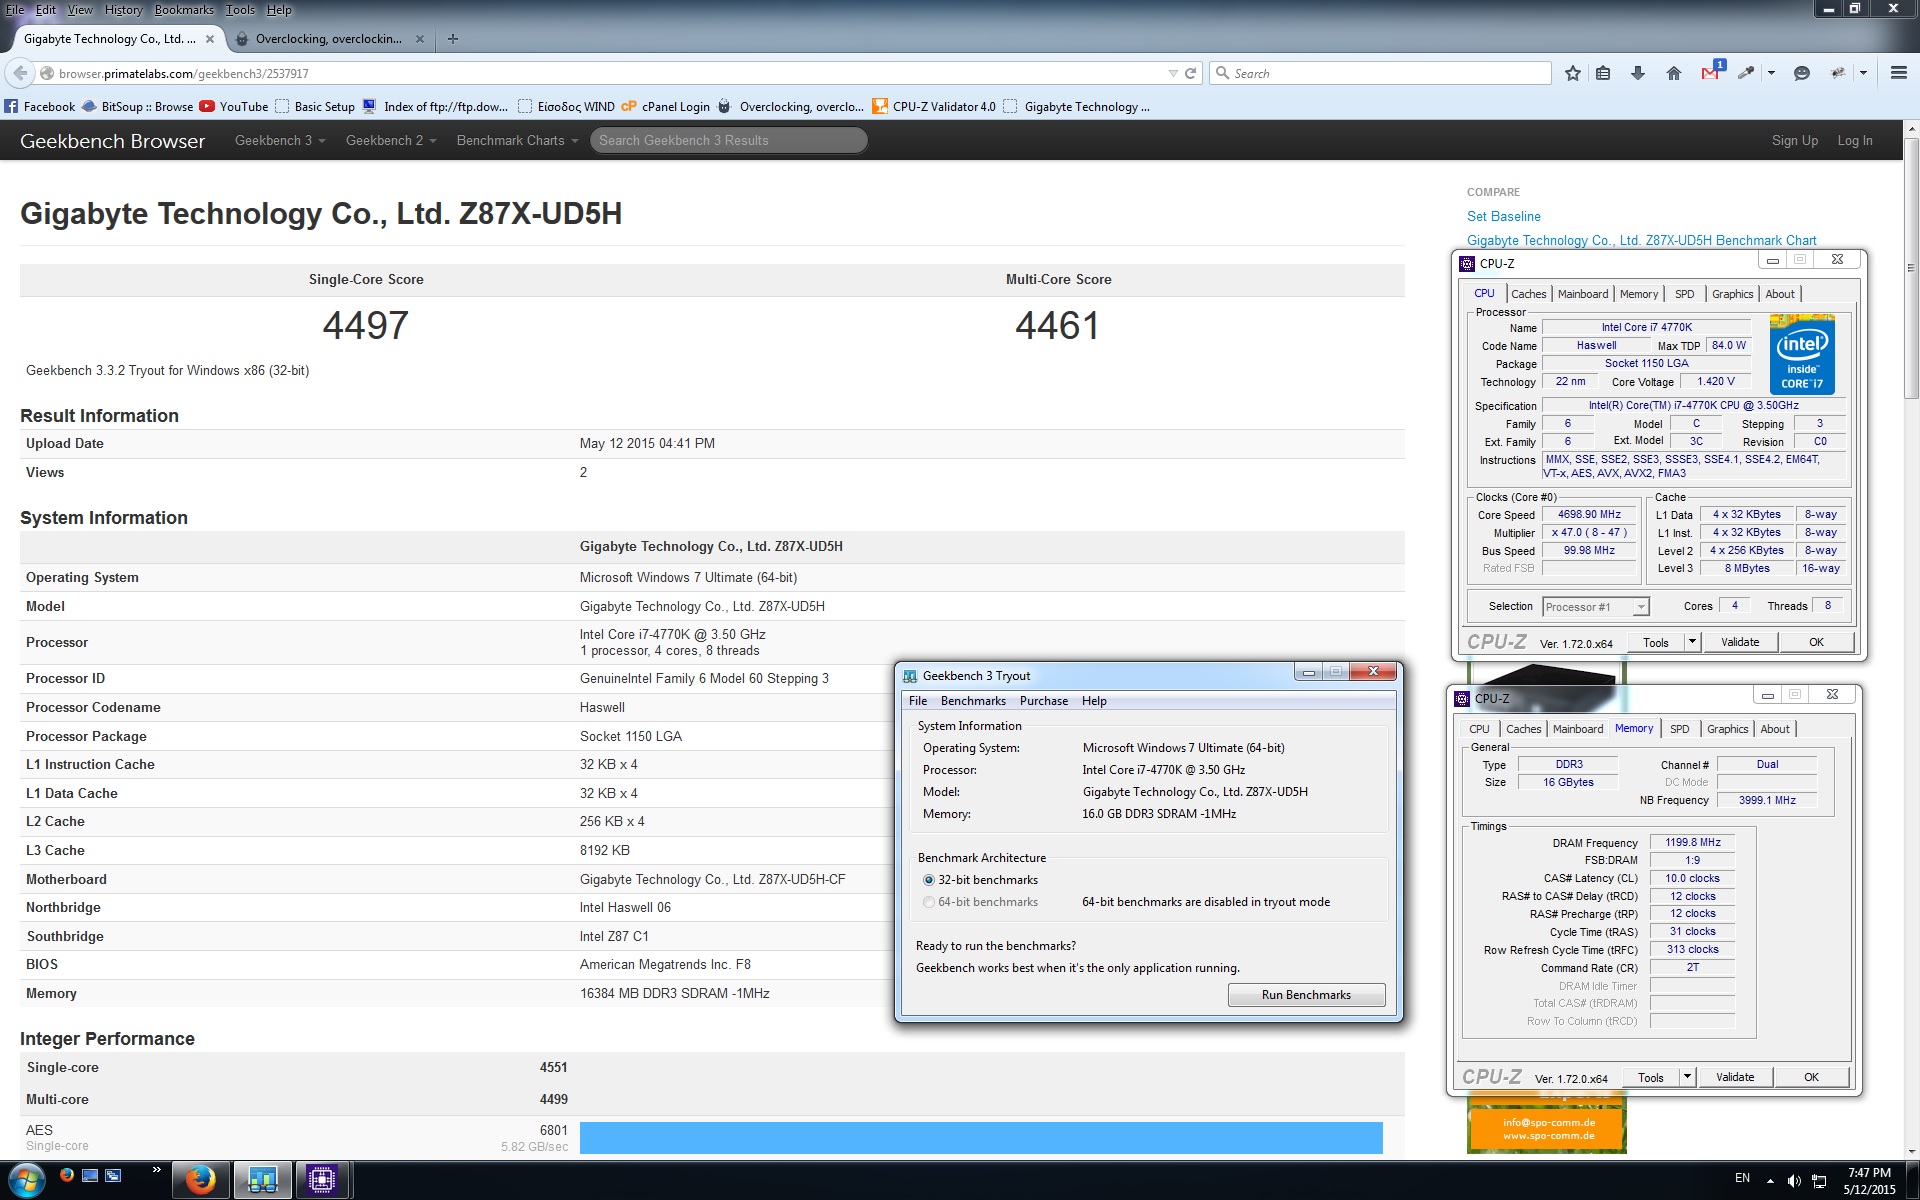Switch to the Overclocking browser tab
The height and width of the screenshot is (1200, 1920).
click(x=329, y=39)
